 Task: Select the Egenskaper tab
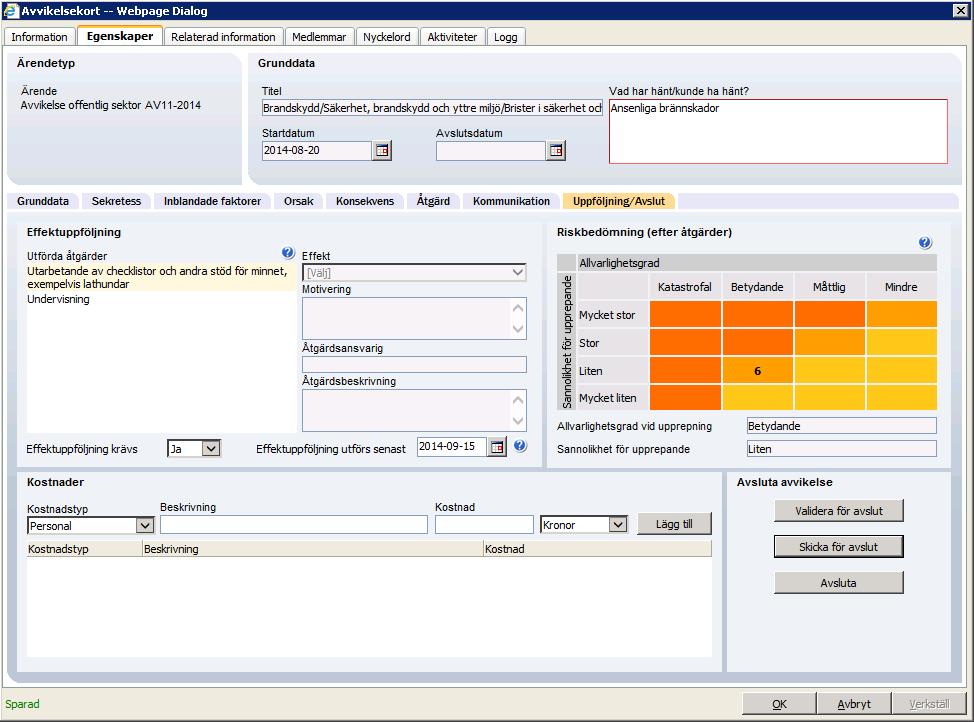pyautogui.click(x=120, y=36)
